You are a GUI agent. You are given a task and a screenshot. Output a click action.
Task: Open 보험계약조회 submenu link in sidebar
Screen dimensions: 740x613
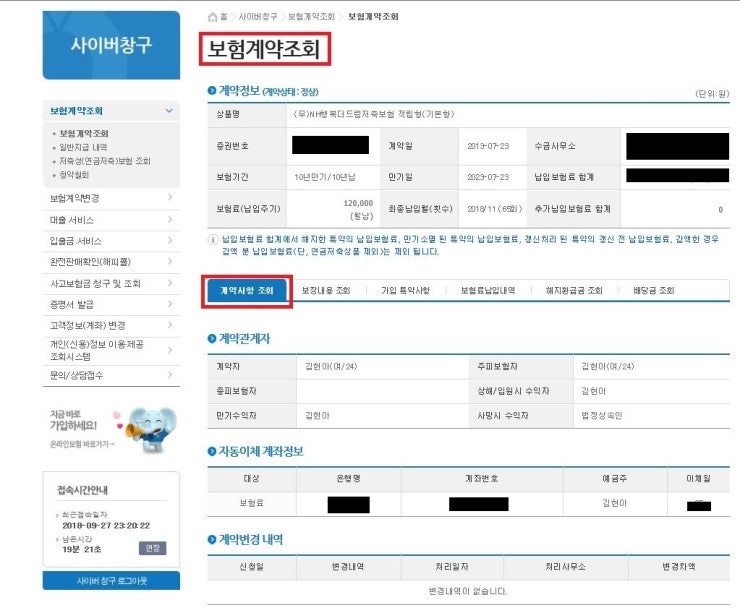tap(84, 134)
